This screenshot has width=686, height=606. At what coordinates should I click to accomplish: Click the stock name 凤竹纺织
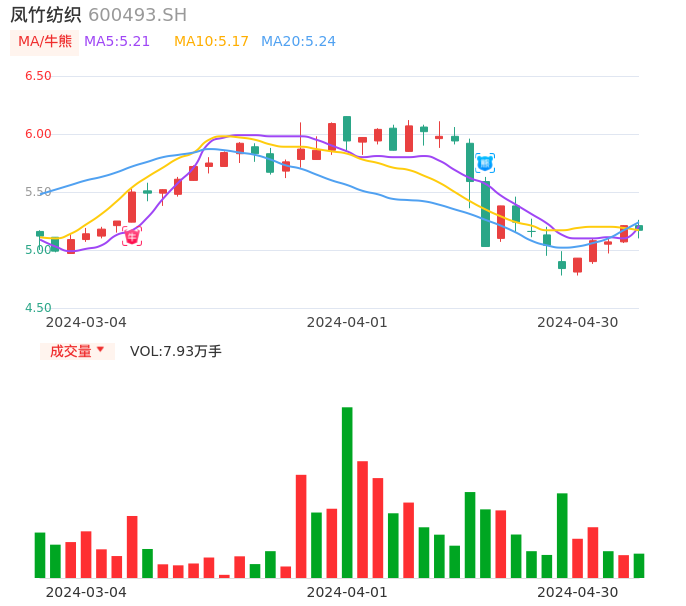point(46,15)
